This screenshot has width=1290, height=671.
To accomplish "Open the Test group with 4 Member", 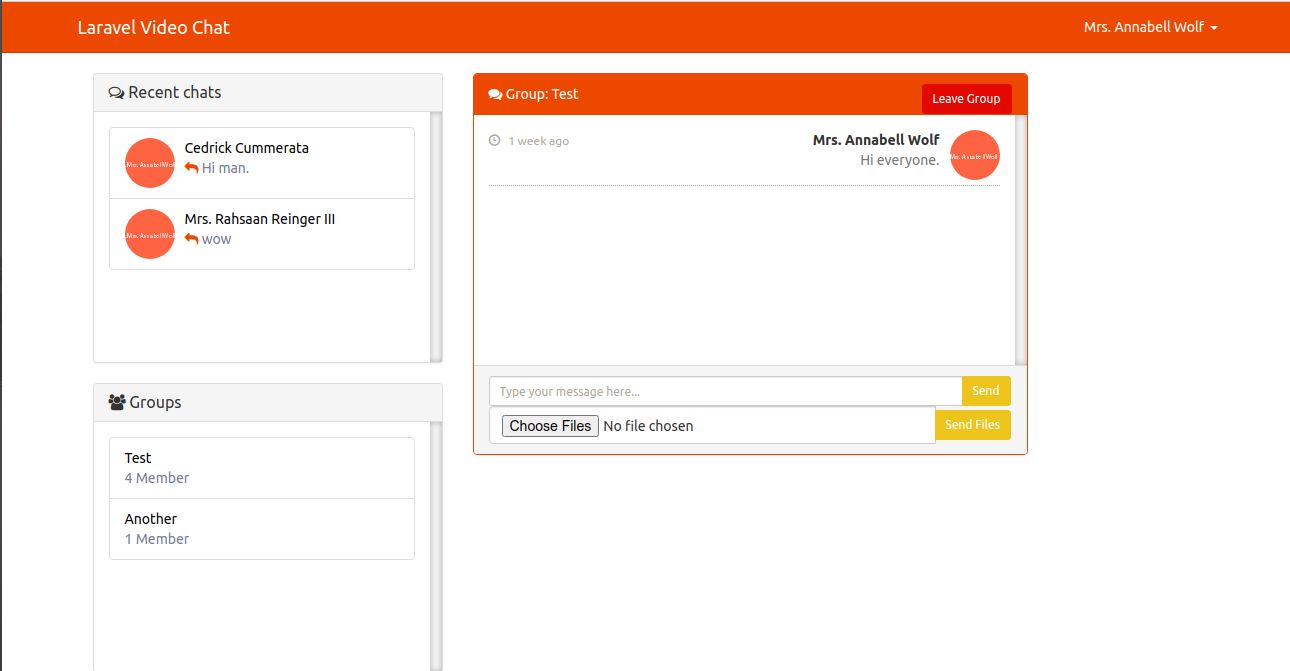I will coord(262,468).
